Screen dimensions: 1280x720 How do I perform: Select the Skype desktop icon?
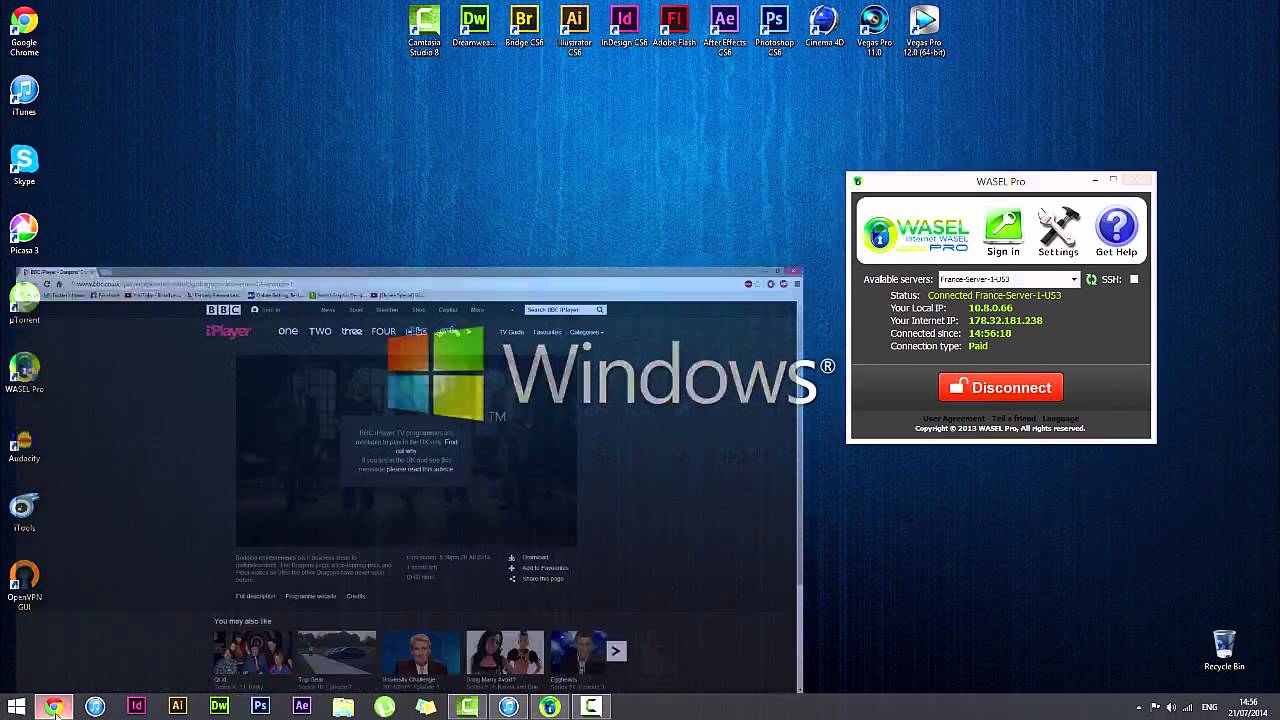click(24, 165)
